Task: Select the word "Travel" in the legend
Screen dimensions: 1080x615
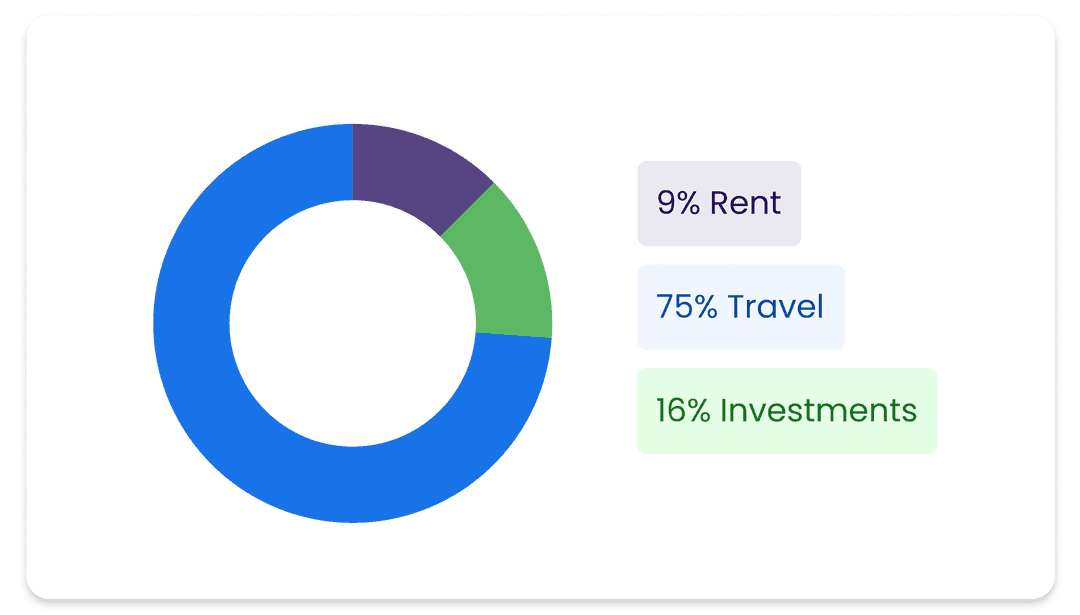Action: point(776,307)
